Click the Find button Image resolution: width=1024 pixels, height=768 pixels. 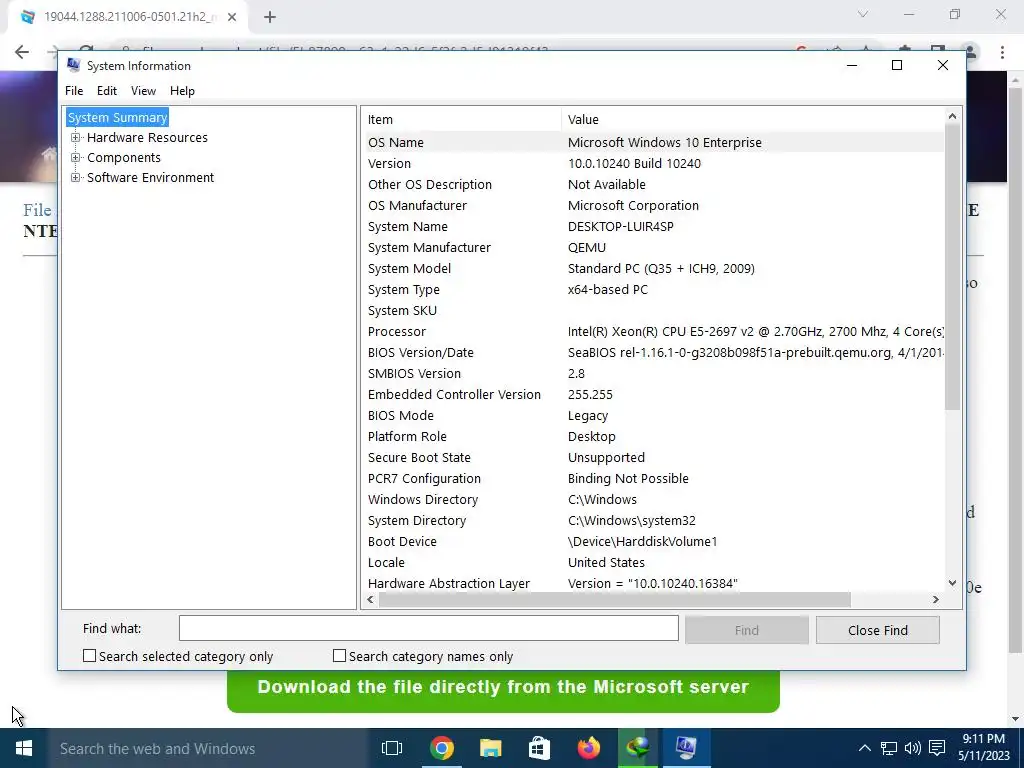pos(746,630)
